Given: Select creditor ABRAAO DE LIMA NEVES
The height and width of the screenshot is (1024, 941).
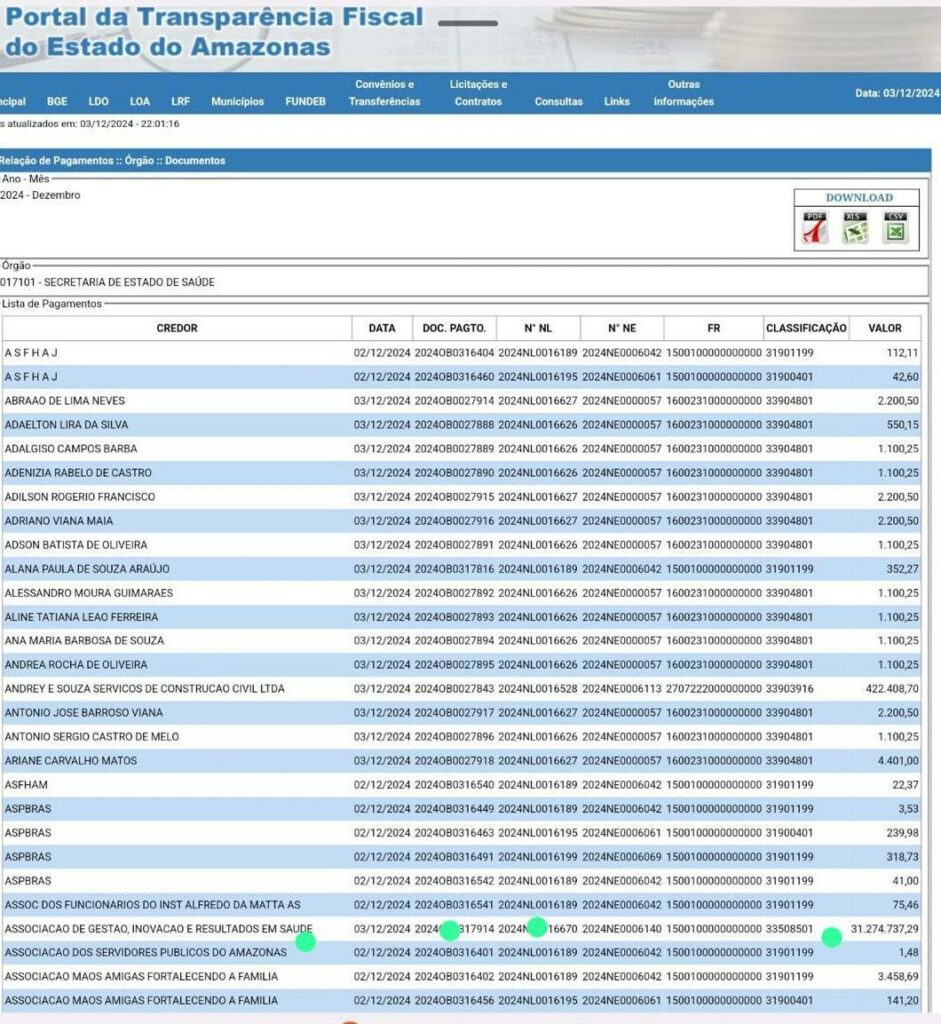Looking at the screenshot, I should (65, 401).
